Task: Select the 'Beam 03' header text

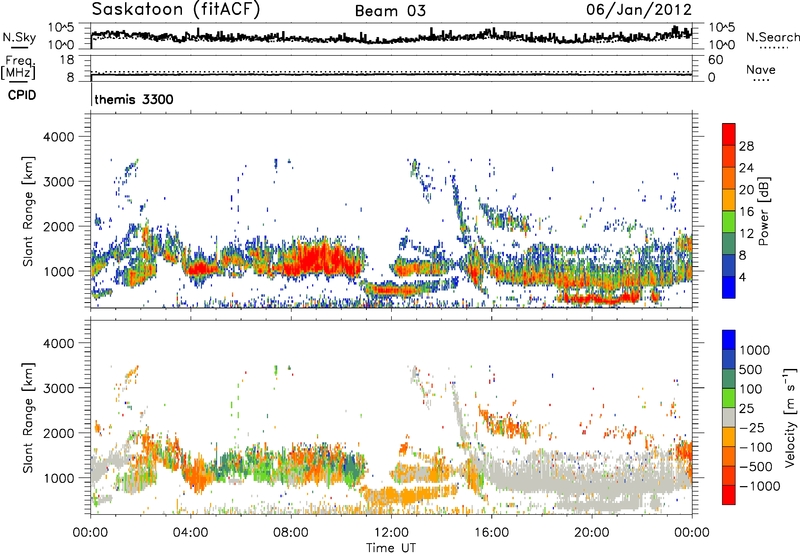Action: pos(390,11)
